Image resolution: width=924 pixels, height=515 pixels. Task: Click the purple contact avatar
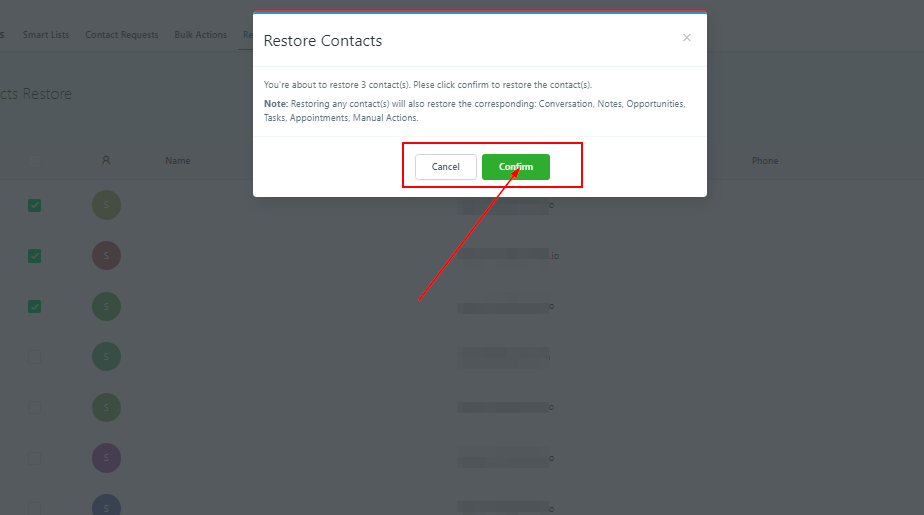106,458
